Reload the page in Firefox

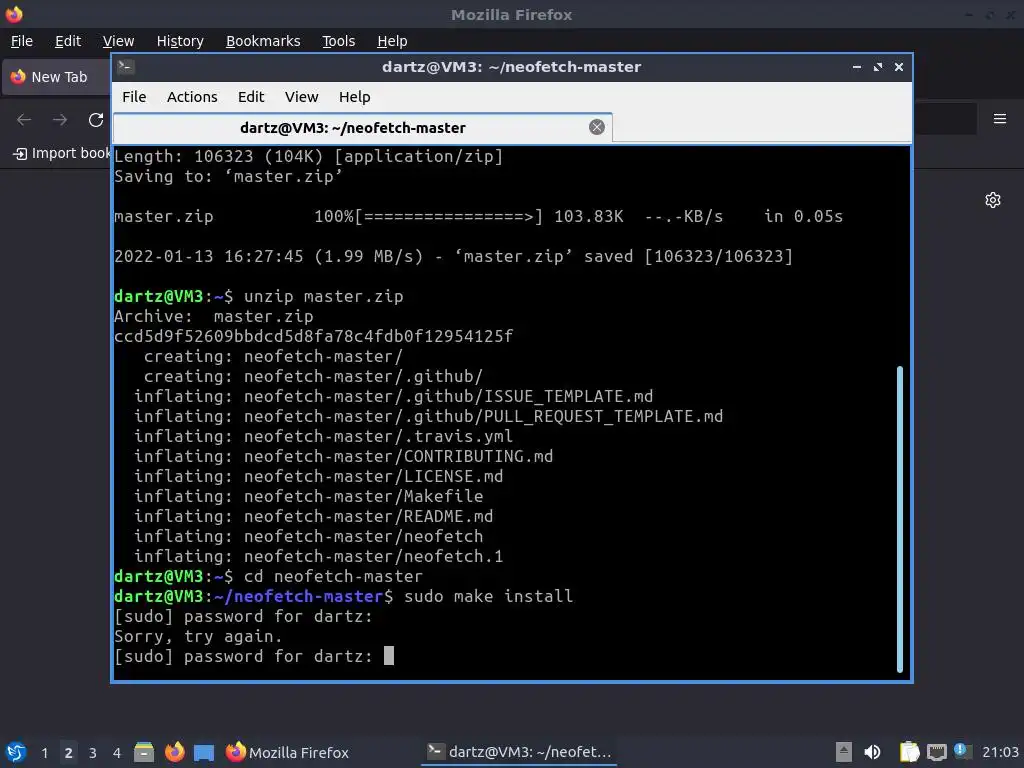(96, 120)
